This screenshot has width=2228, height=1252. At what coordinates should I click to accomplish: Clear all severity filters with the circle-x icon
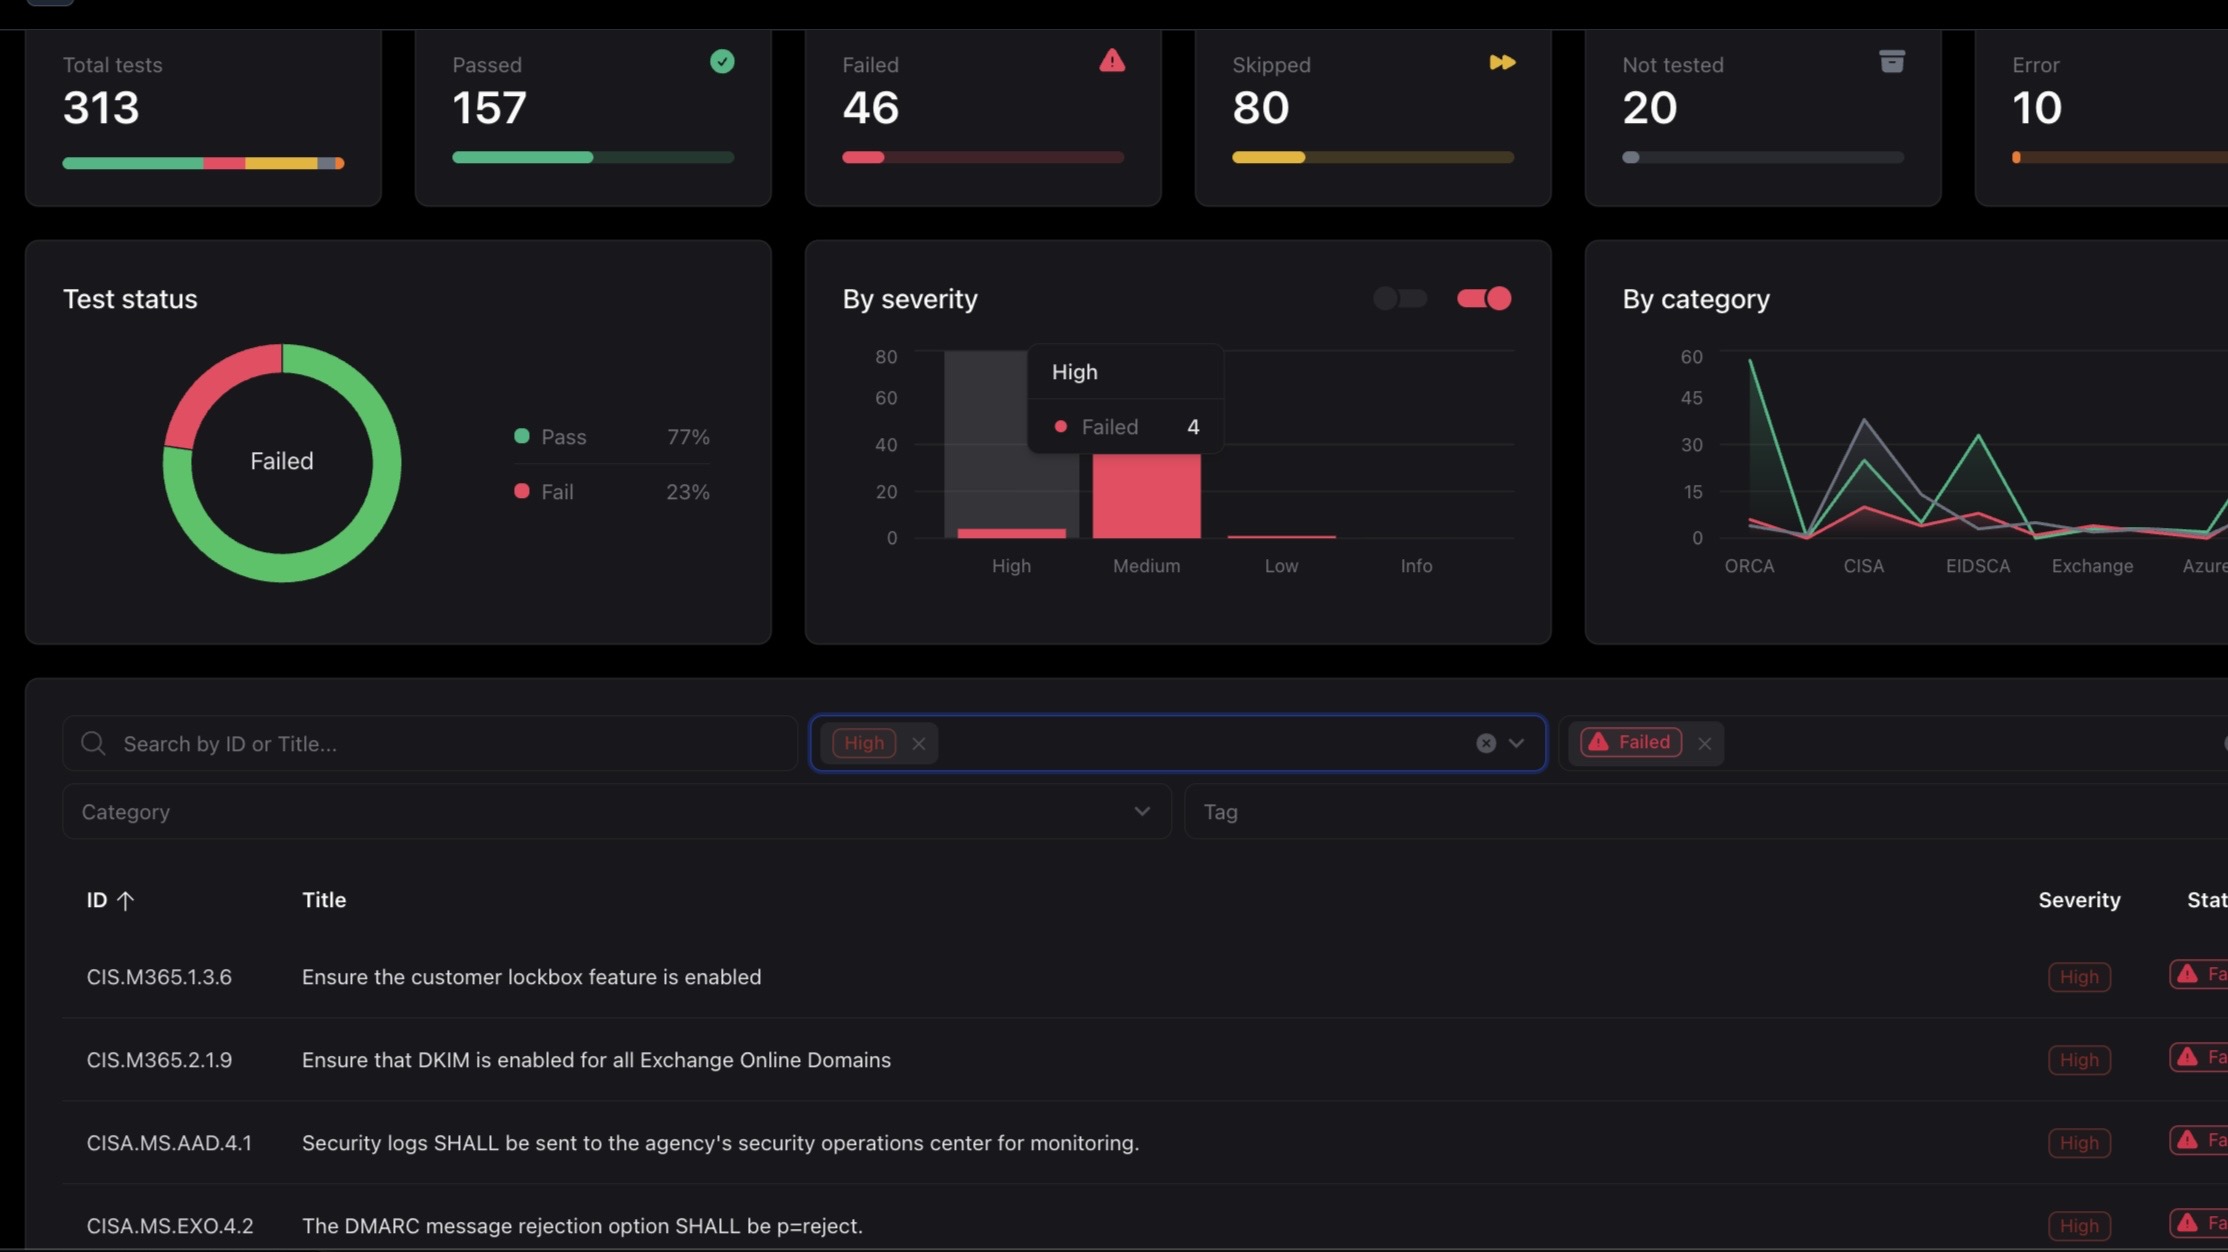click(x=1486, y=743)
